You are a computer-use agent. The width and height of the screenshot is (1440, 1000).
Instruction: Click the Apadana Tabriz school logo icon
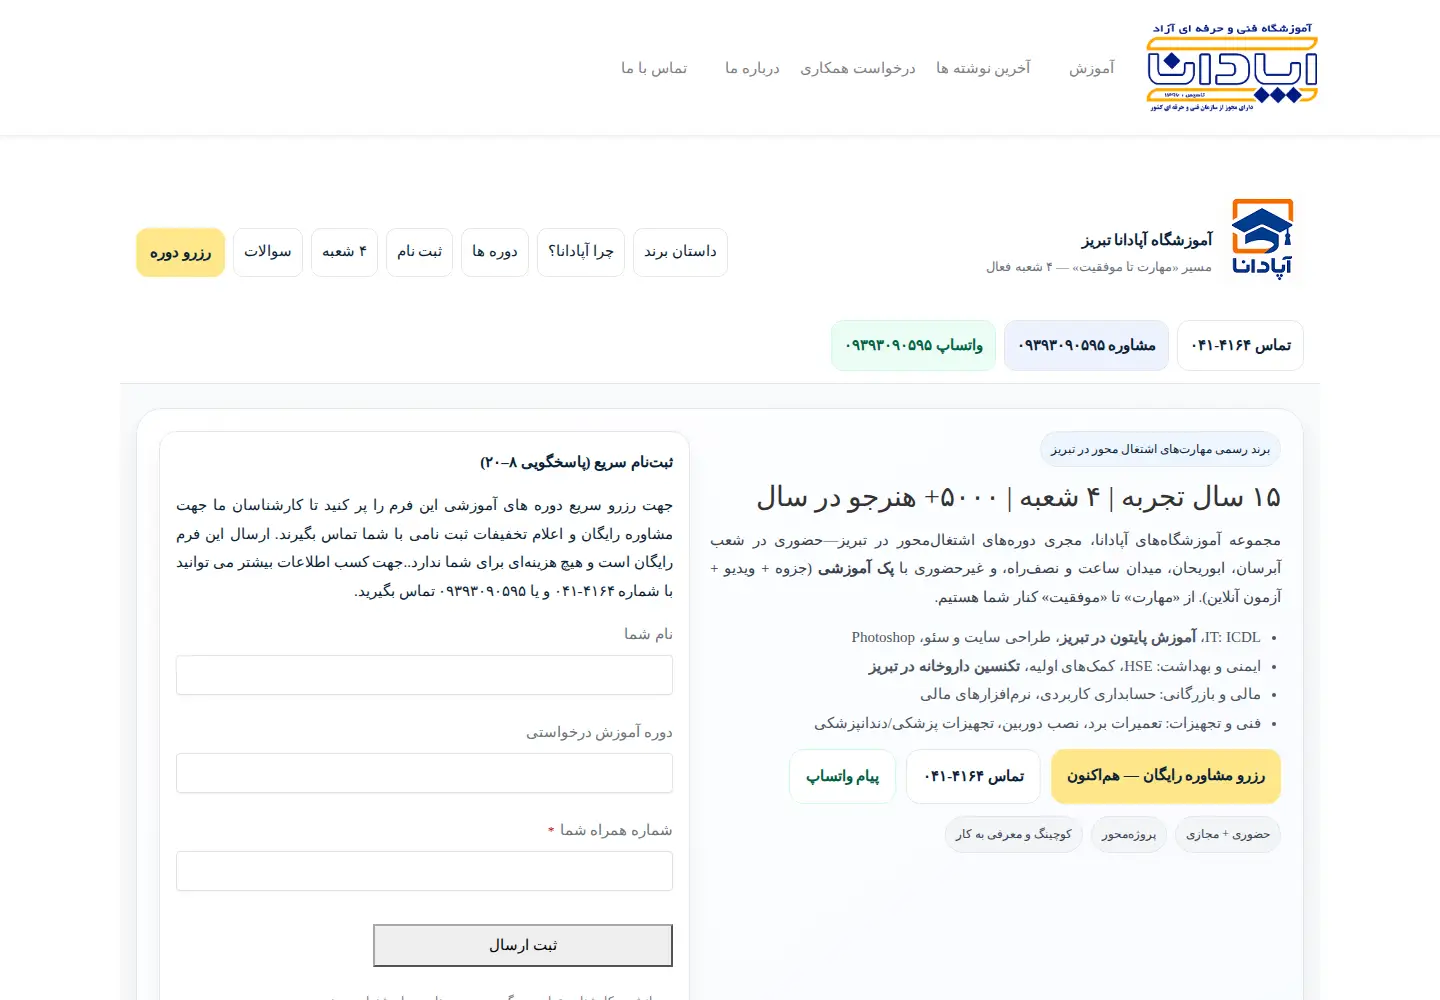[x=1262, y=238]
